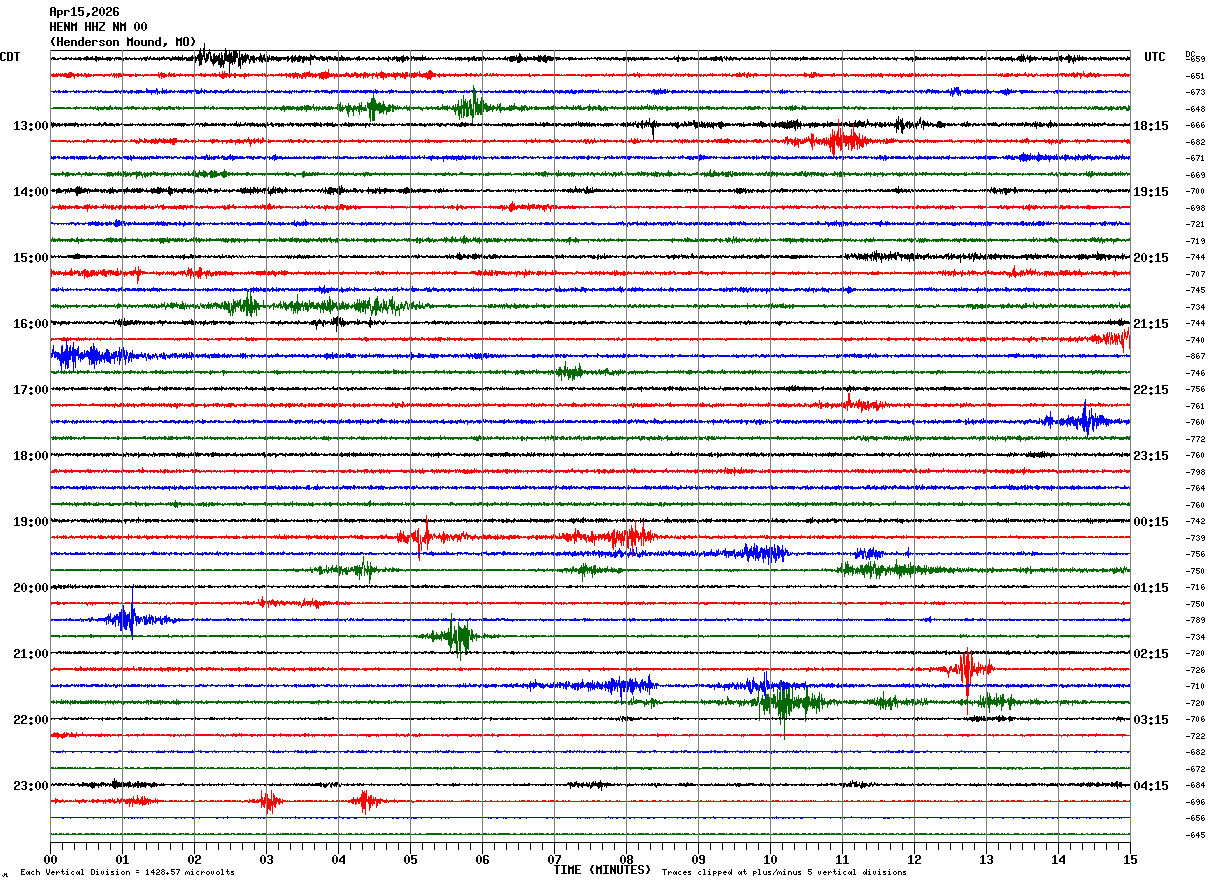This screenshot has height=886, width=1210.
Task: Click the CDT timezone label
Action: coord(10,57)
